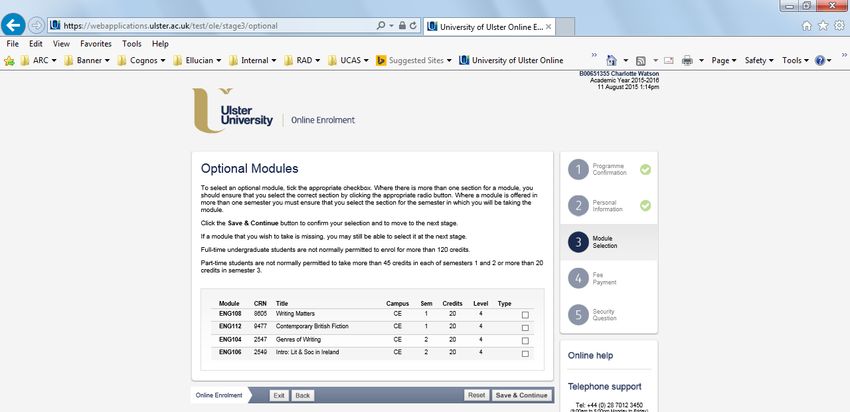850x412 pixels.
Task: Refresh the page with reload icon
Action: (x=413, y=25)
